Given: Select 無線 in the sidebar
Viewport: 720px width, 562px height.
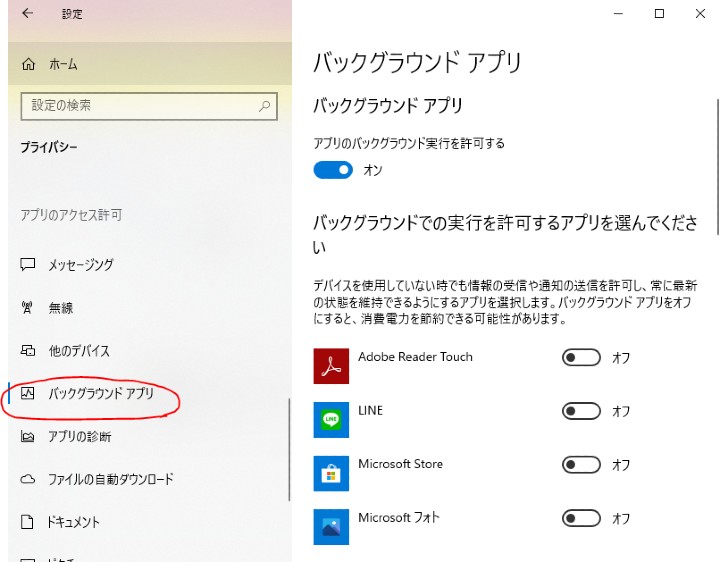Looking at the screenshot, I should [x=150, y=307].
